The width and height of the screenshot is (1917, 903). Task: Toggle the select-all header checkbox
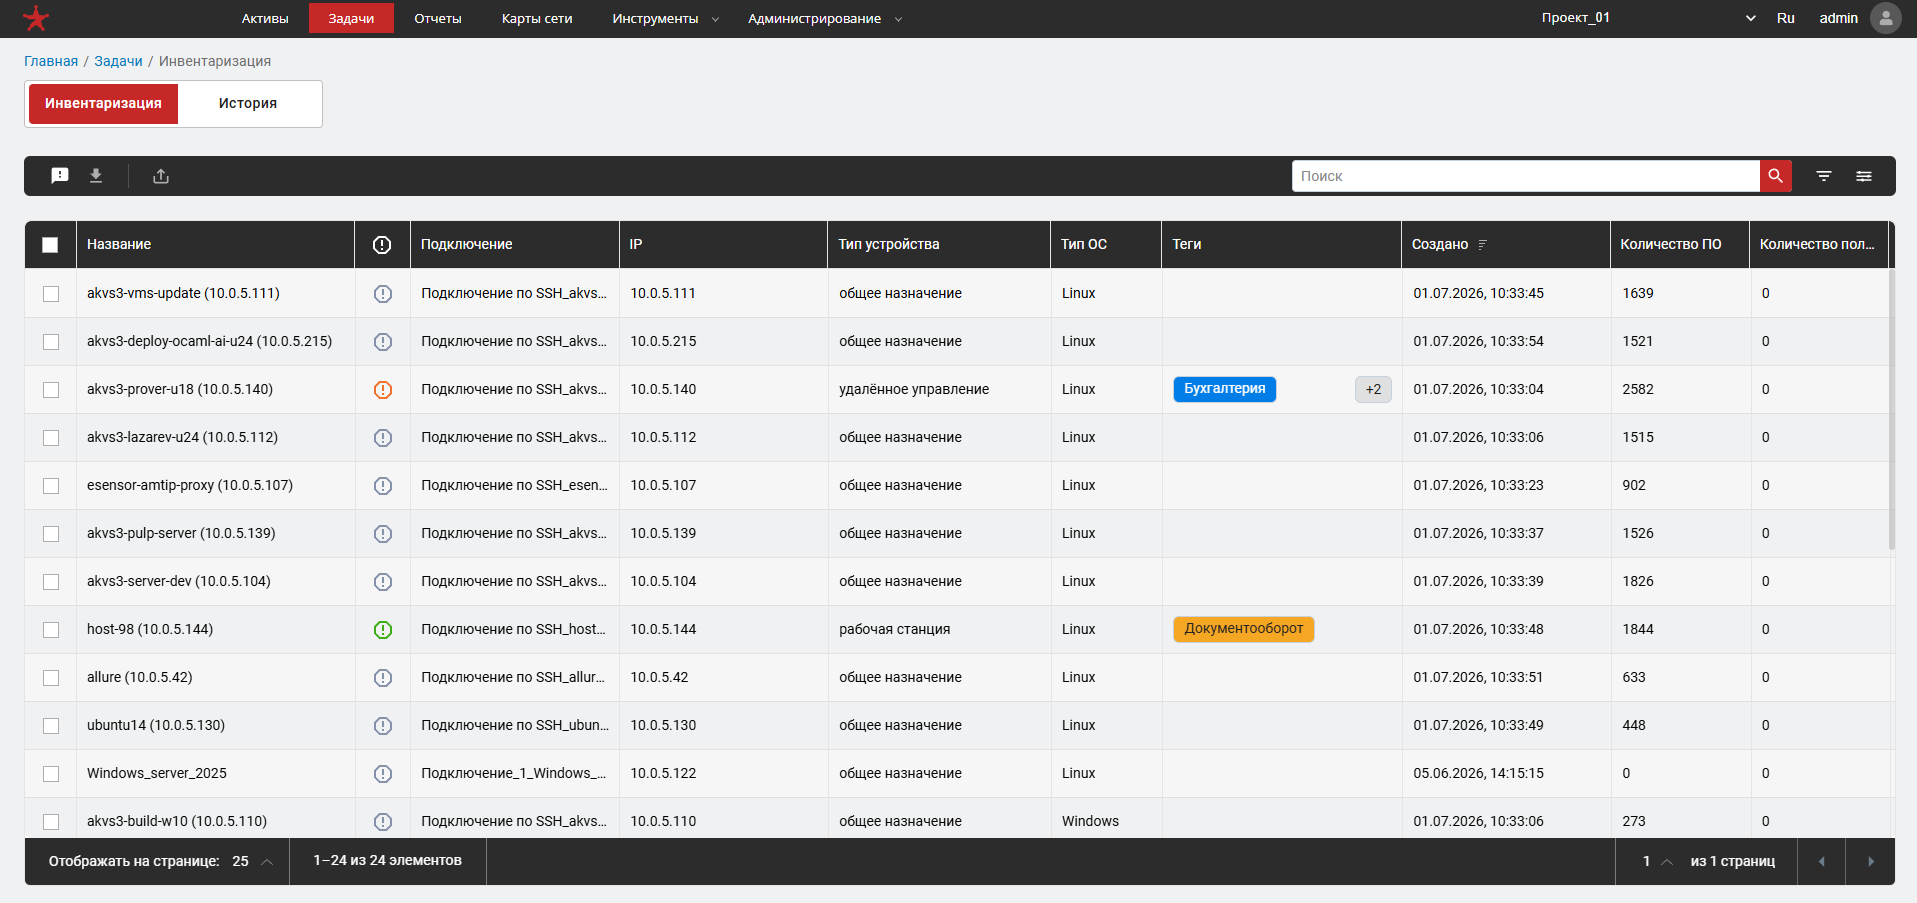tap(50, 245)
